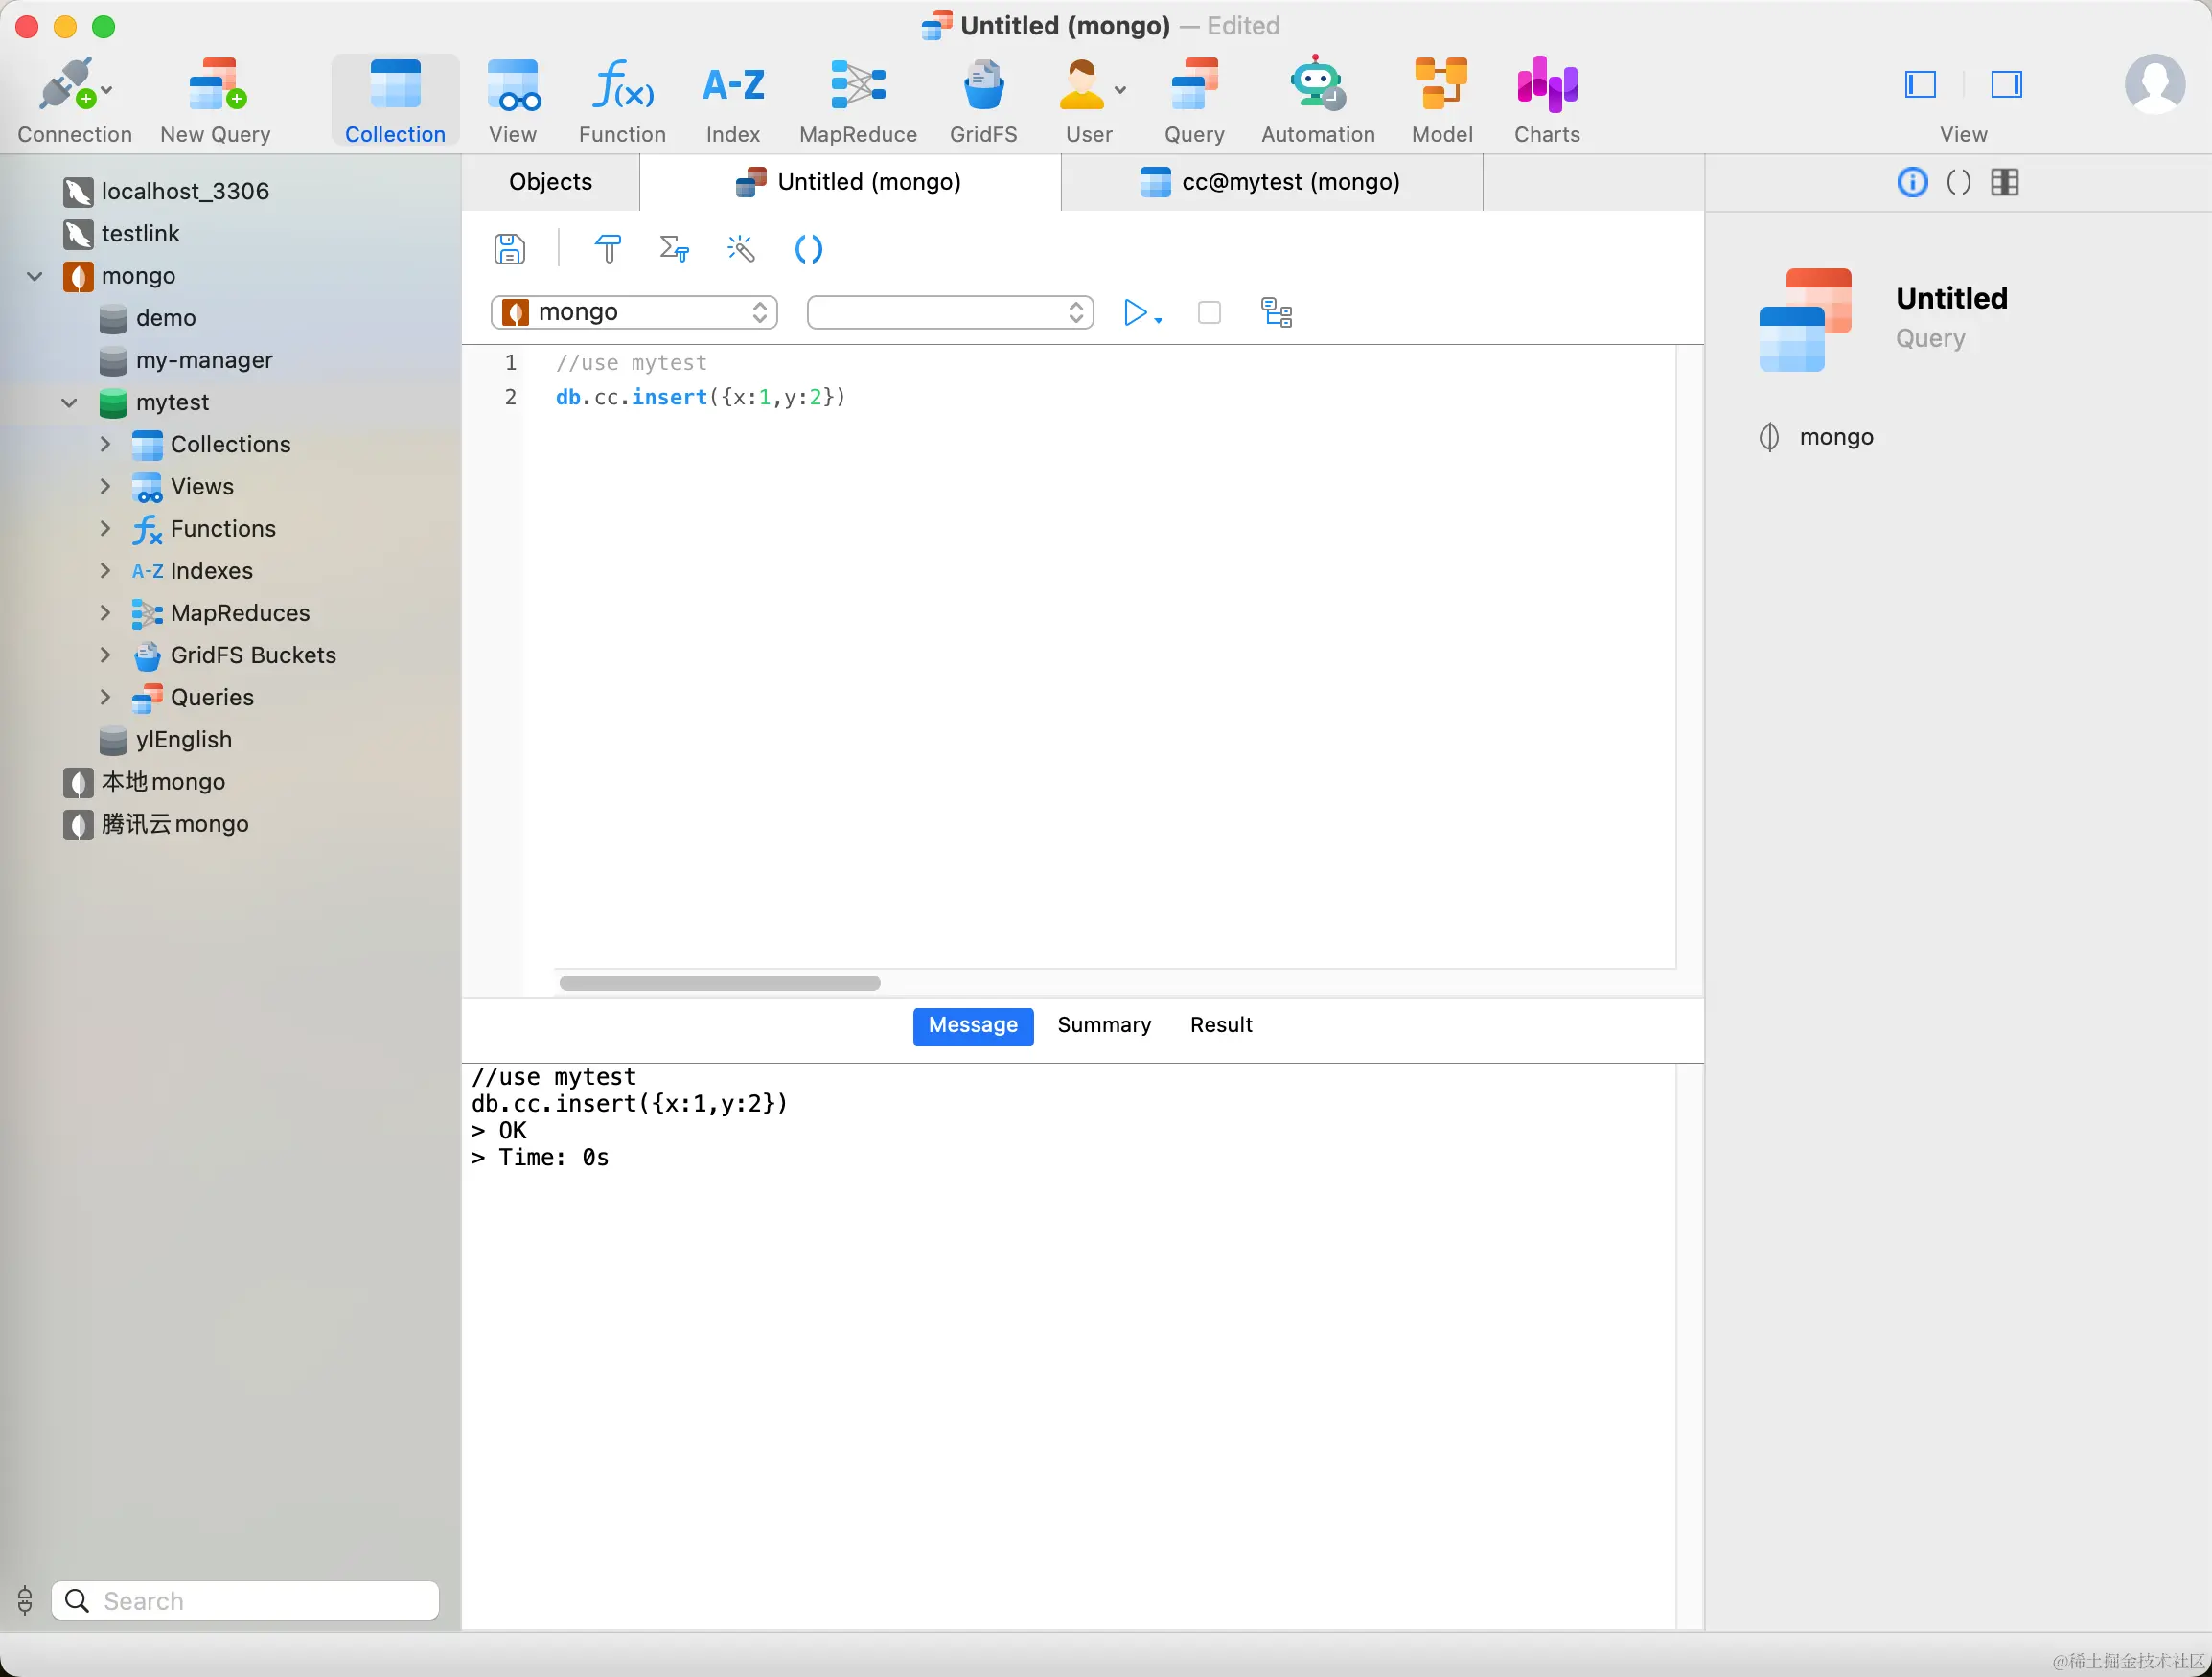Image resolution: width=2212 pixels, height=1677 pixels.
Task: Collapse the mytest database node
Action: 69,402
